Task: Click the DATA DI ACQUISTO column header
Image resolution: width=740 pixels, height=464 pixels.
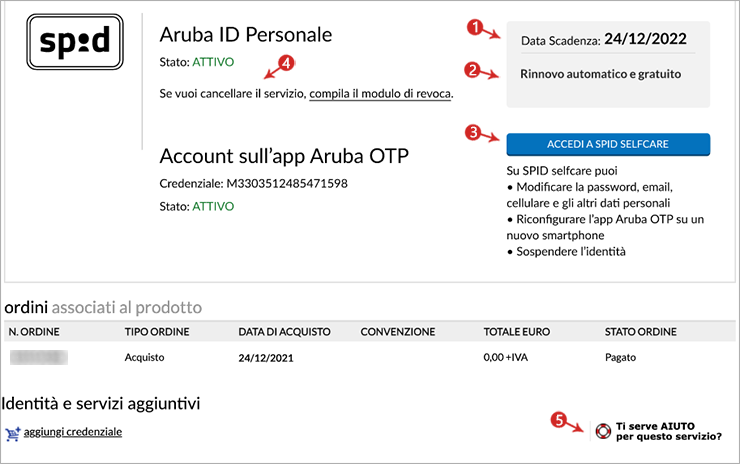Action: point(284,332)
